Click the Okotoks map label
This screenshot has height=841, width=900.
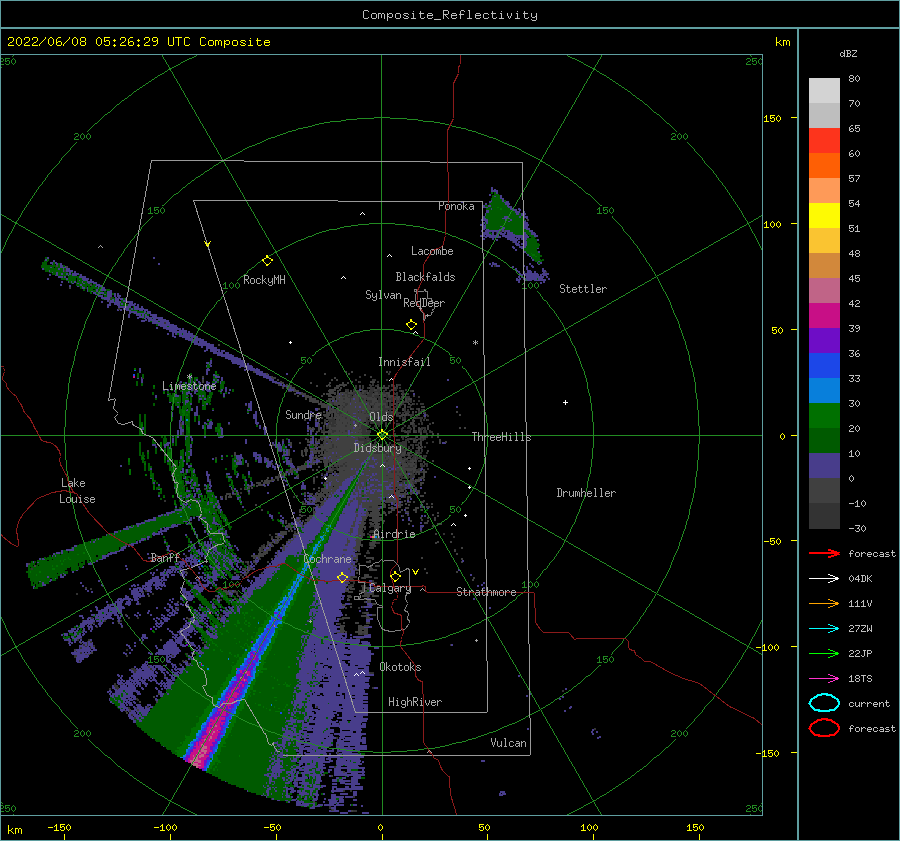[400, 667]
